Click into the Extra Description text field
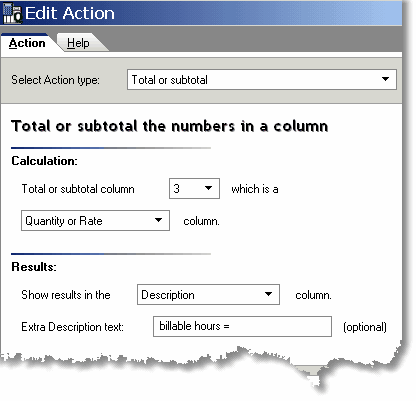The height and width of the screenshot is (401, 416). [x=242, y=326]
